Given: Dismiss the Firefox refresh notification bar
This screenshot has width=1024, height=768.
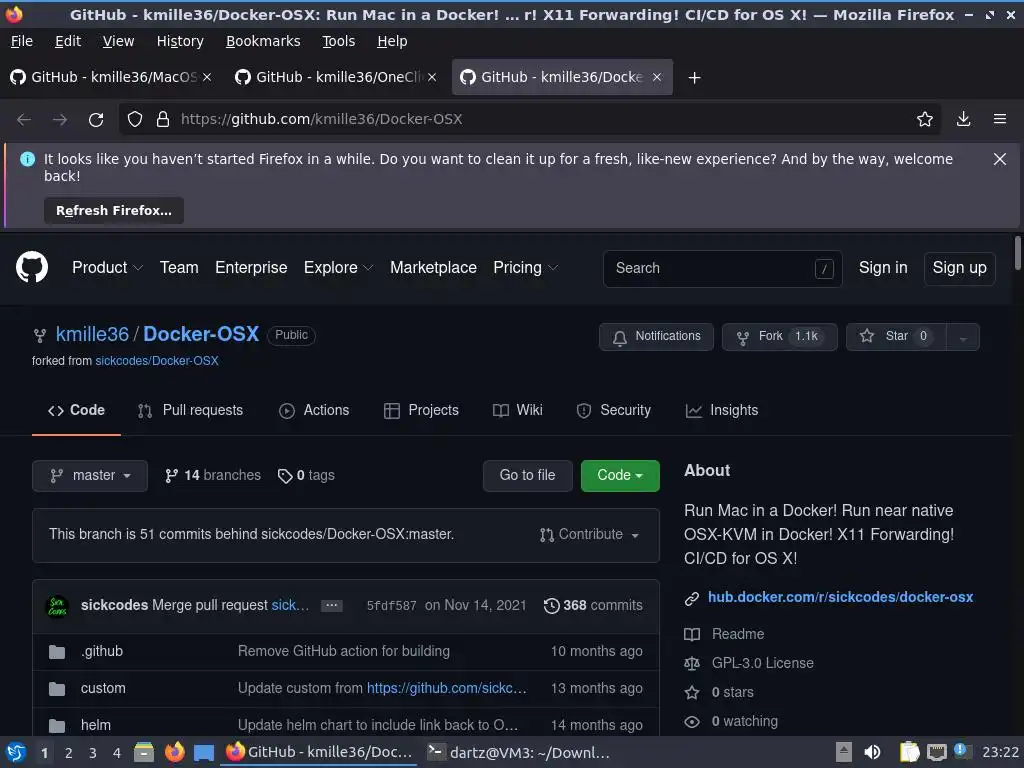Looking at the screenshot, I should tap(1000, 159).
